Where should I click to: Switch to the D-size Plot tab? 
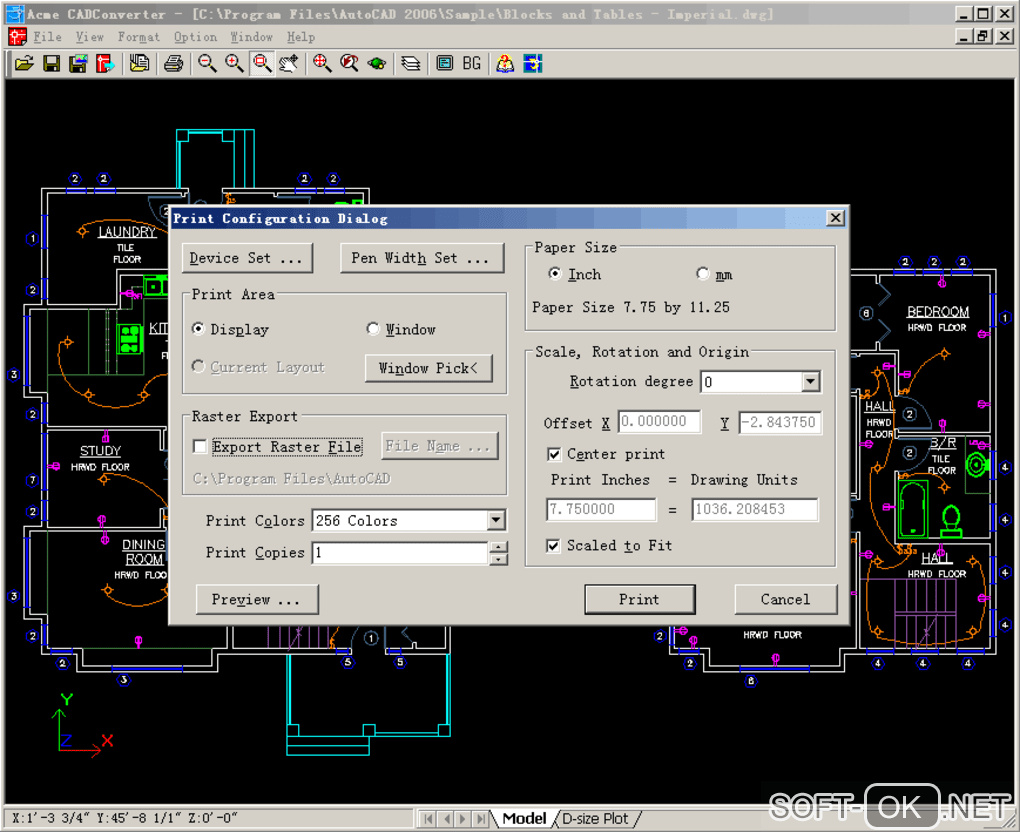pyautogui.click(x=594, y=818)
